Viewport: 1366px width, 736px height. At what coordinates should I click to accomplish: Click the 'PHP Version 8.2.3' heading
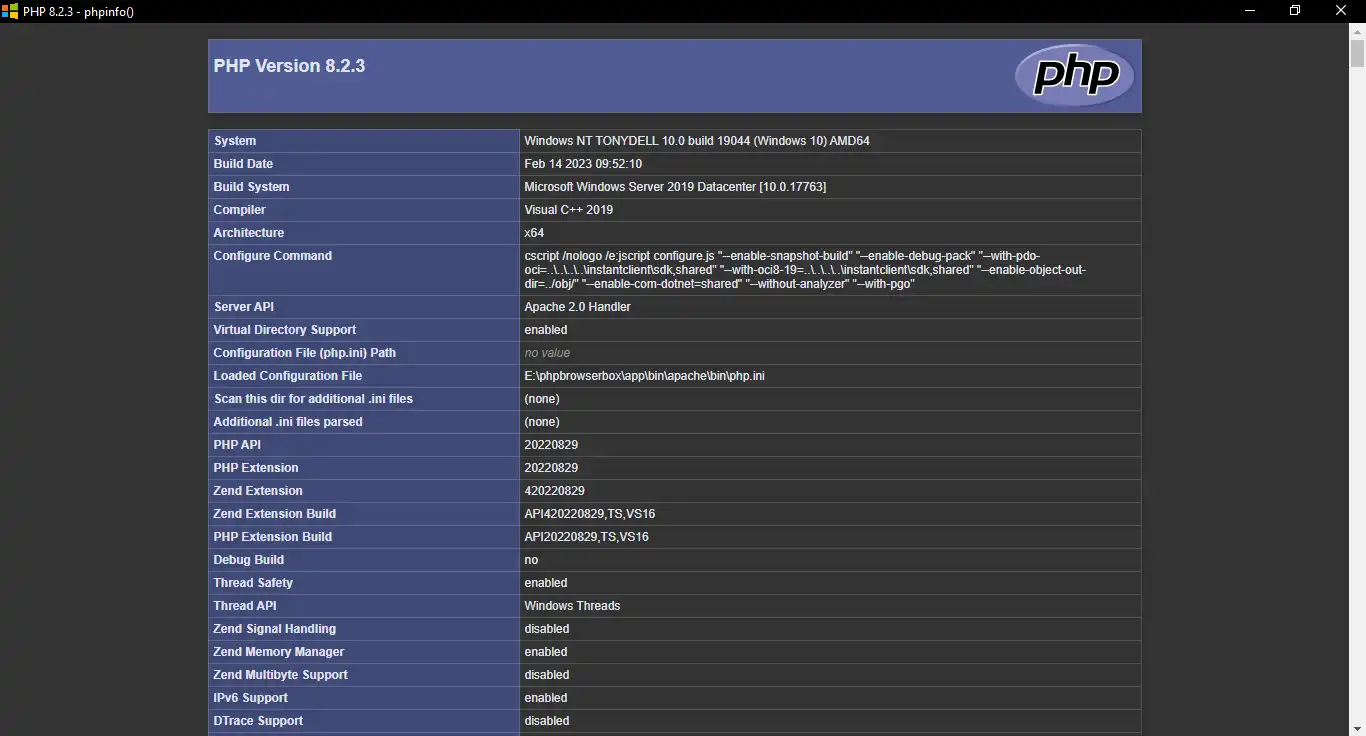coord(289,66)
